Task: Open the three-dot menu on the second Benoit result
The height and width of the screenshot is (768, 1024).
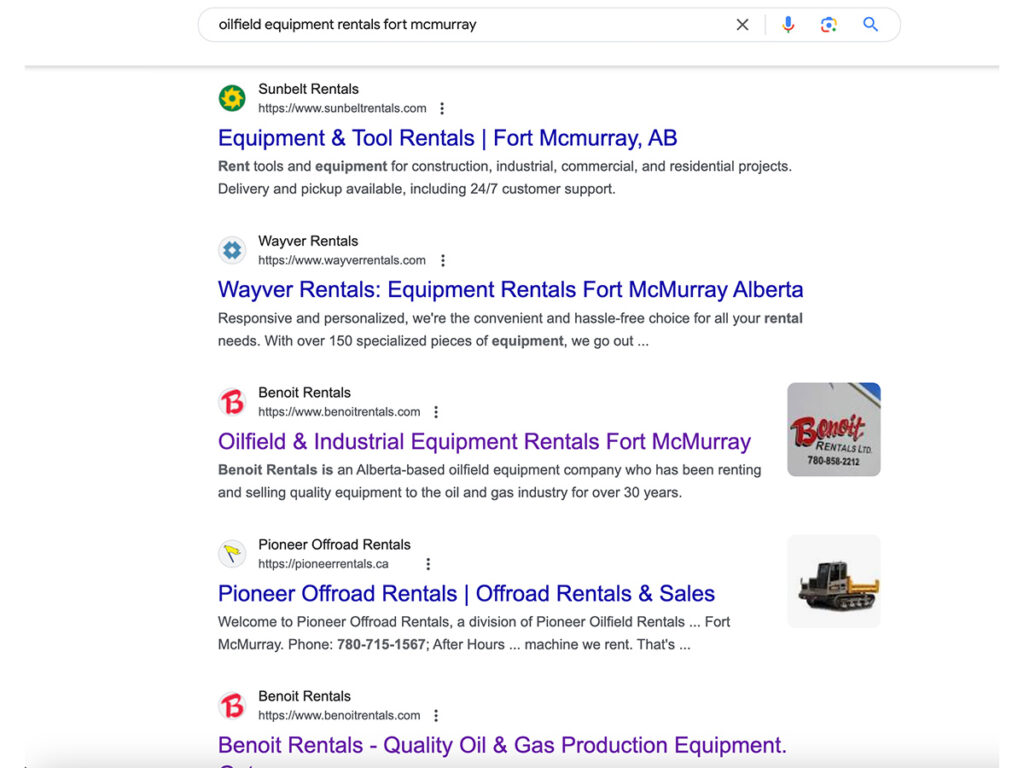Action: [x=436, y=715]
